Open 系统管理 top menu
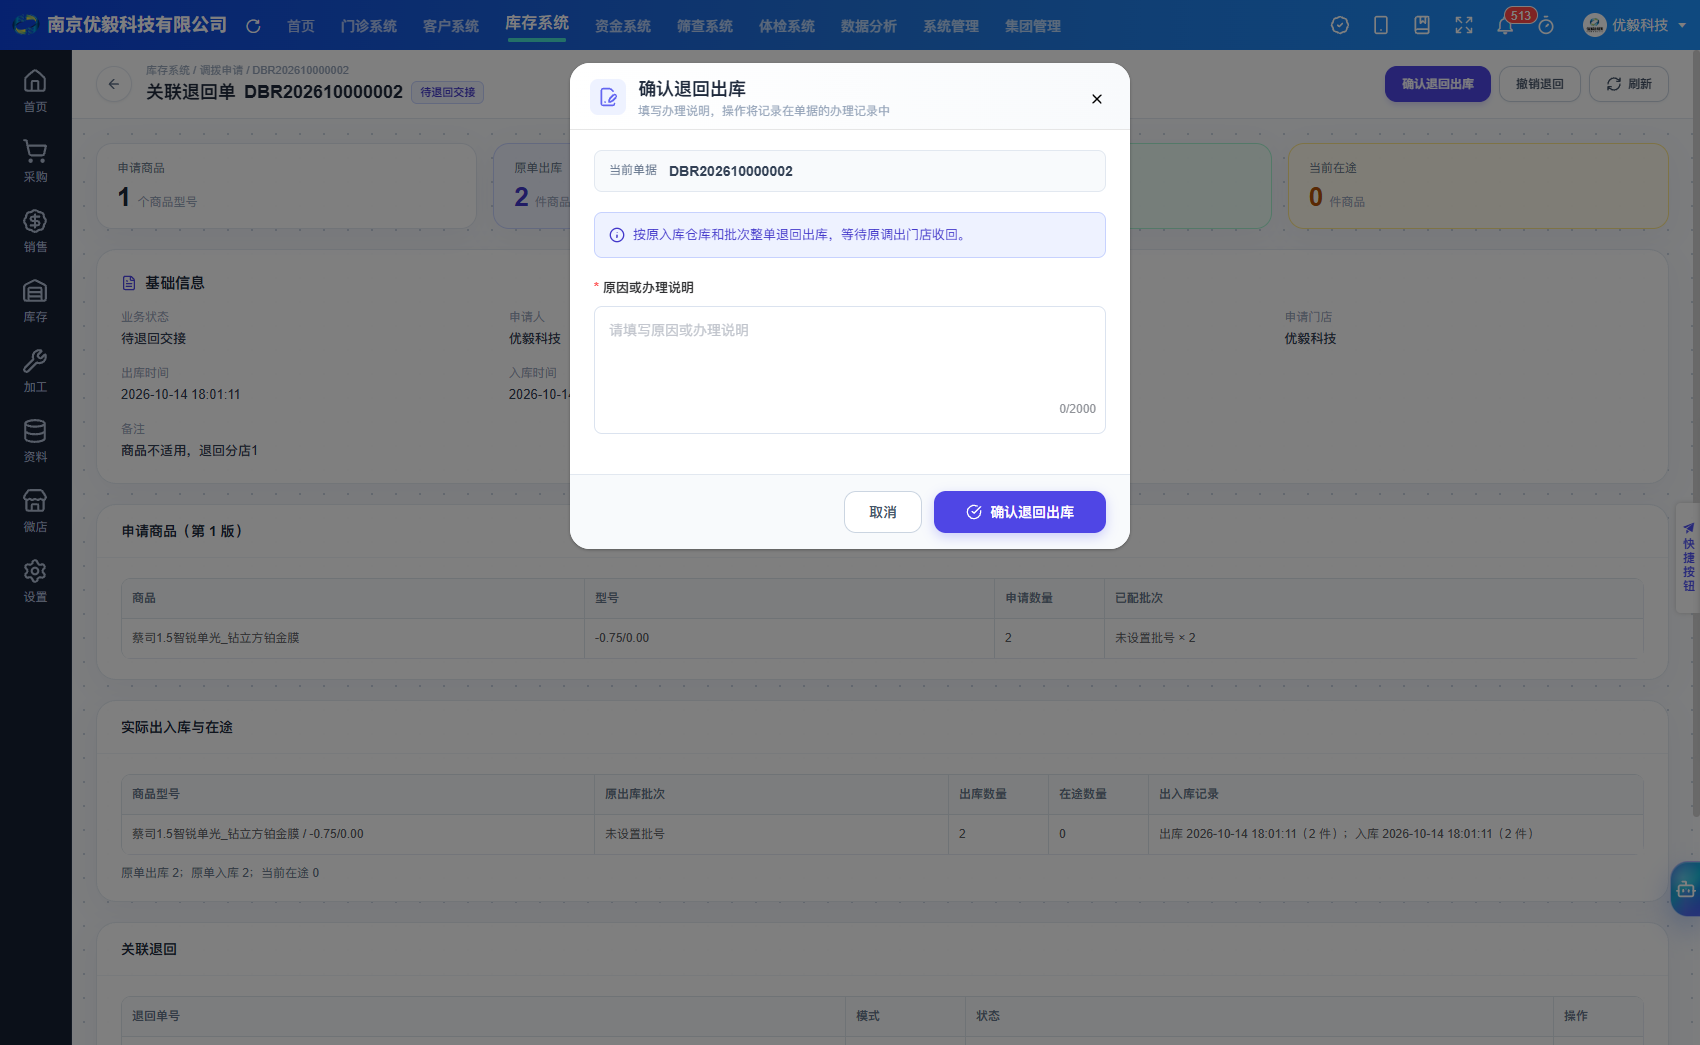 [951, 26]
